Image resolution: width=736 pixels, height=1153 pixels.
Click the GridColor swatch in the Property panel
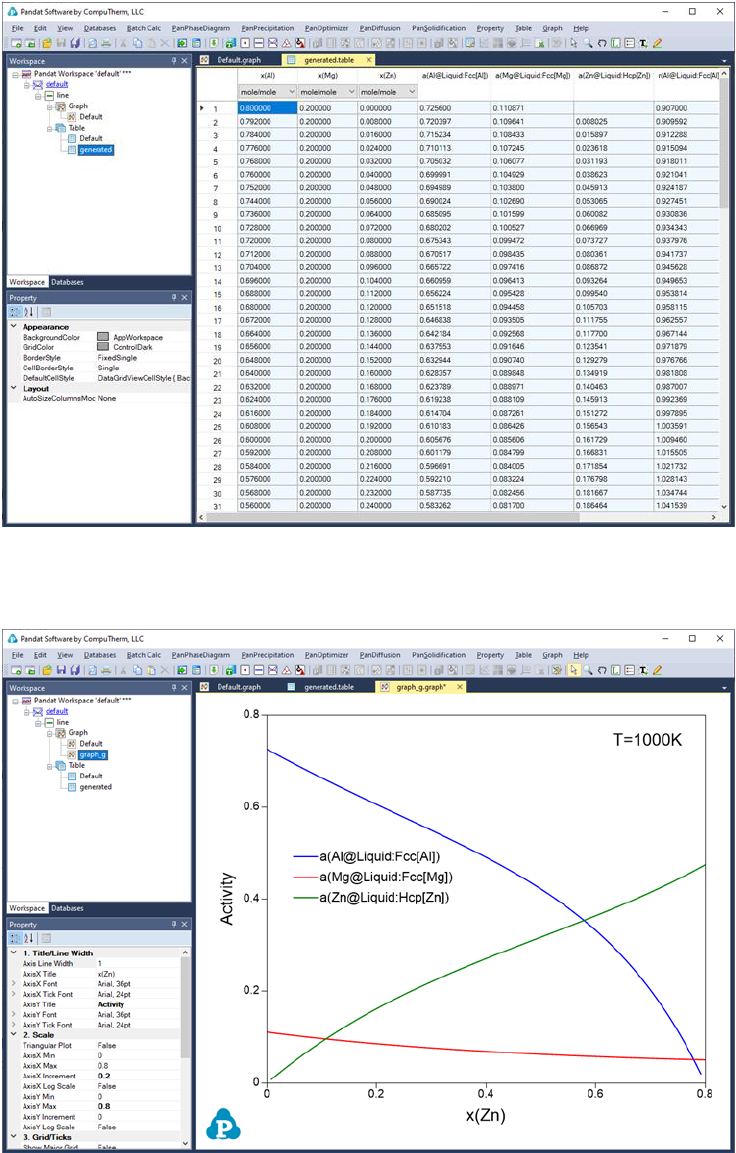(x=104, y=346)
